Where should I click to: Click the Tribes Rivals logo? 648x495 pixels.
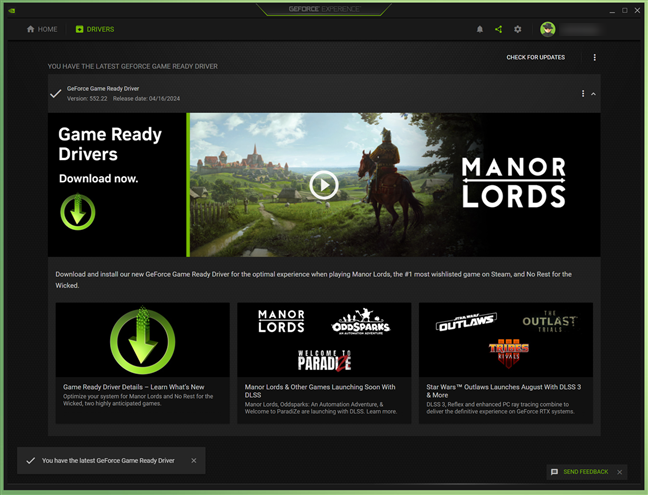tap(508, 353)
